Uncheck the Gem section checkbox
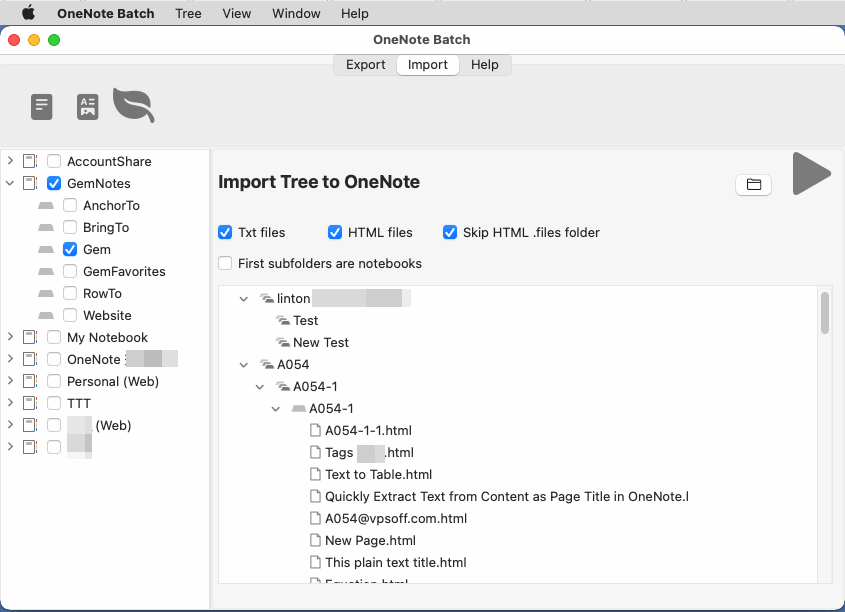The width and height of the screenshot is (845, 612). pyautogui.click(x=70, y=249)
